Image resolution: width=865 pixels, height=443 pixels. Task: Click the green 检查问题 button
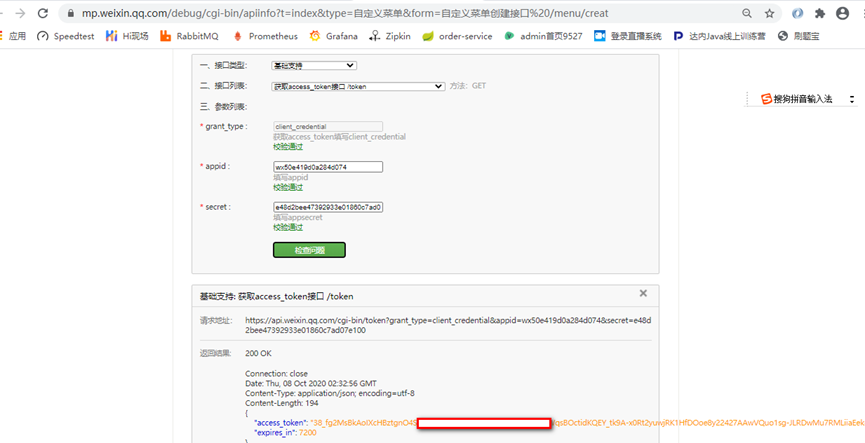coord(309,250)
